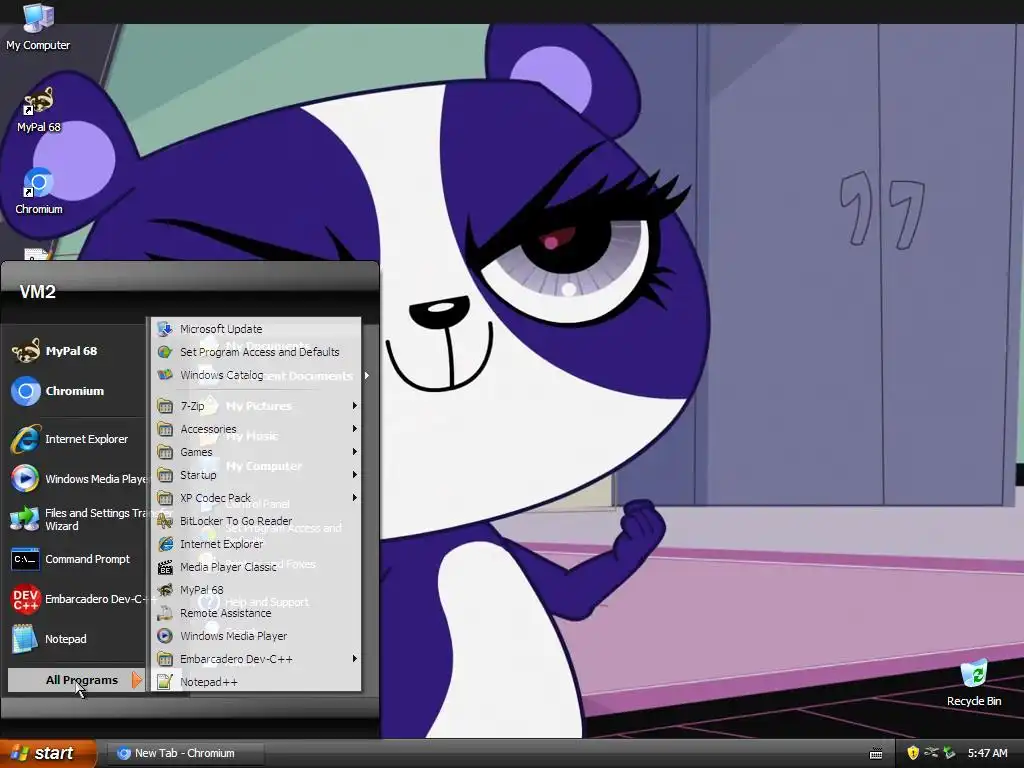The image size is (1024, 768).
Task: Click the VM2 user name header
Action: [38, 292]
